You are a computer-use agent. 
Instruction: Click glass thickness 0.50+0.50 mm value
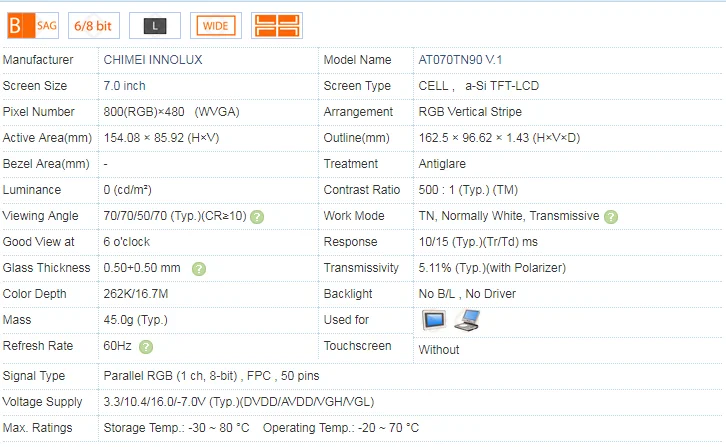[x=142, y=268]
